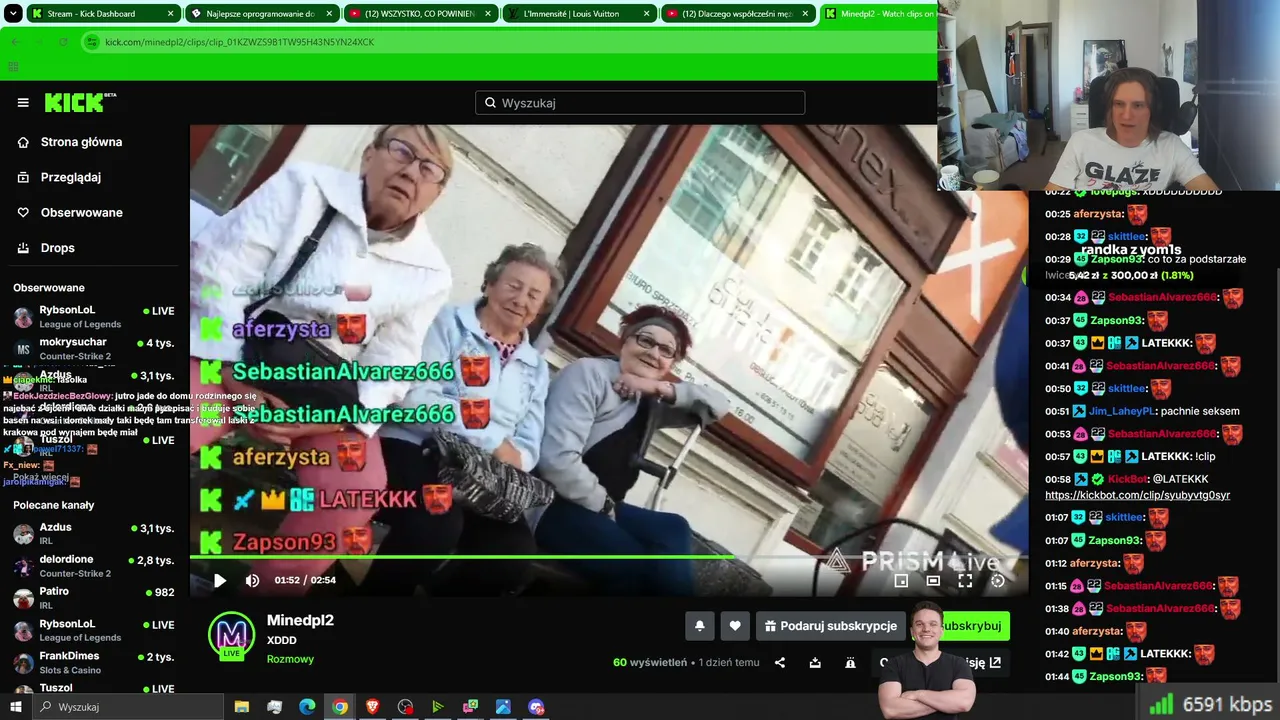Open the browser tab search dropdown
This screenshot has width=1280, height=720.
(11, 14)
